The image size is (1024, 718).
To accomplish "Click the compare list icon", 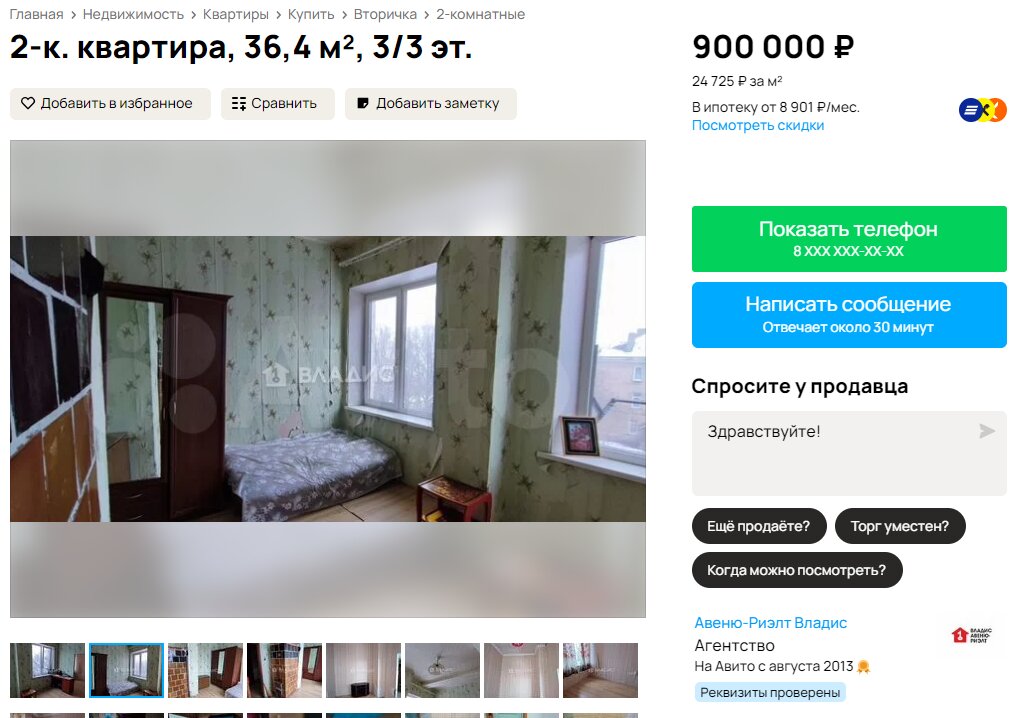I will 239,103.
